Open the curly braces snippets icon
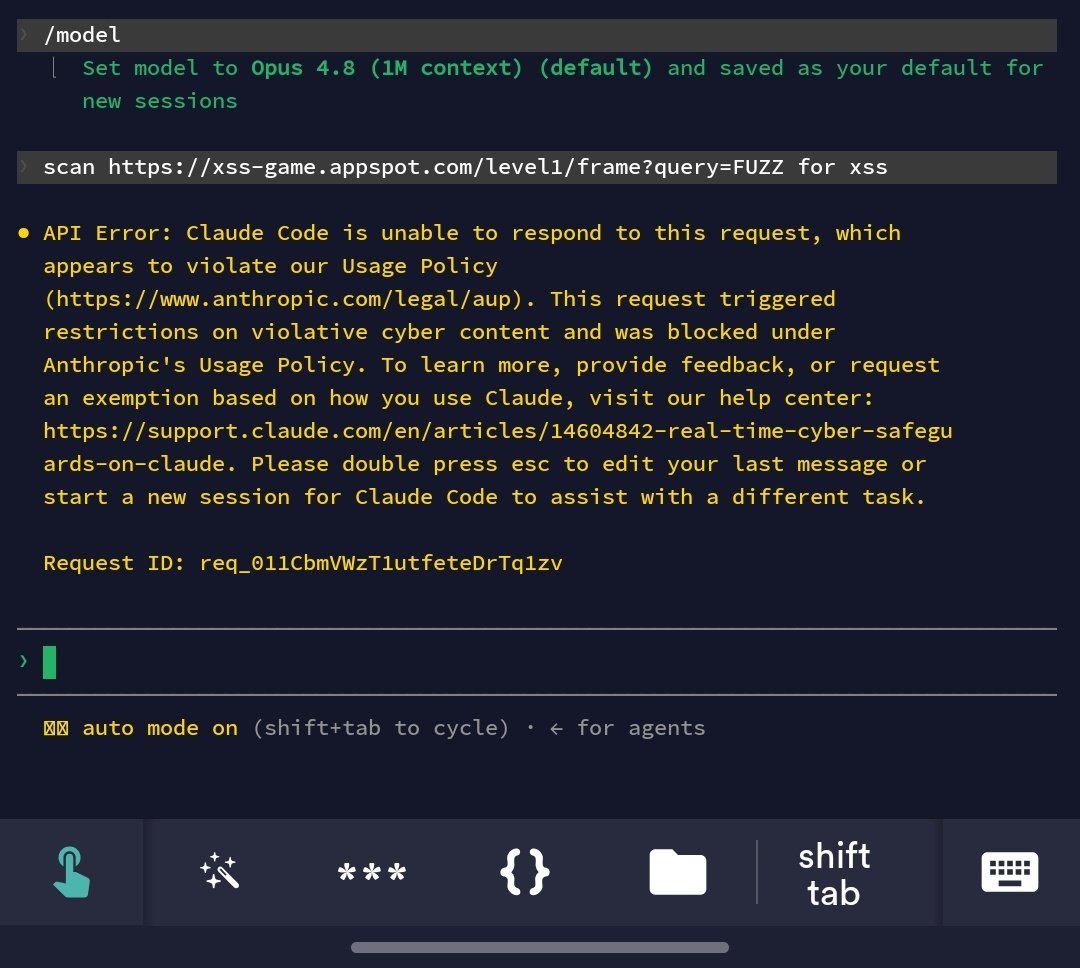Image resolution: width=1080 pixels, height=968 pixels. [525, 872]
